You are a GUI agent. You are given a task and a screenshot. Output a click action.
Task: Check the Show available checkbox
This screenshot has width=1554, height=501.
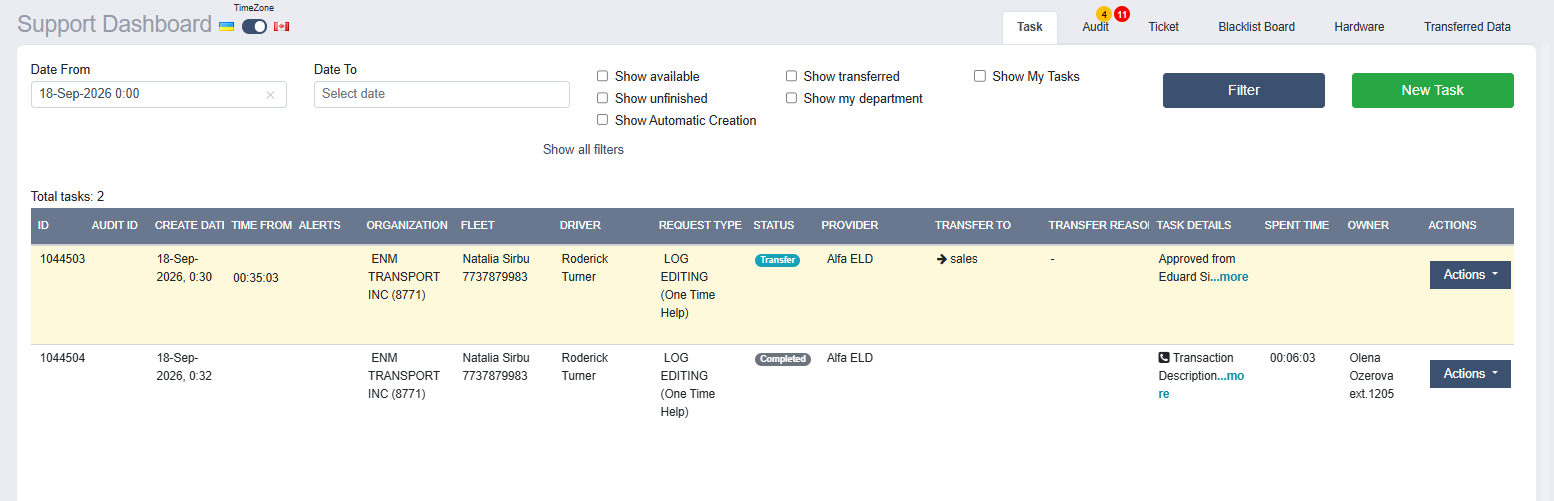(602, 76)
